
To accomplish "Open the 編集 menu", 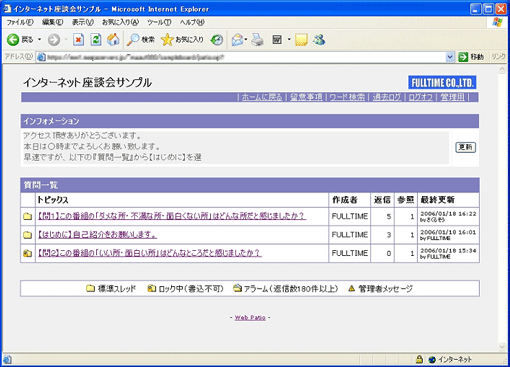I will click(x=53, y=22).
